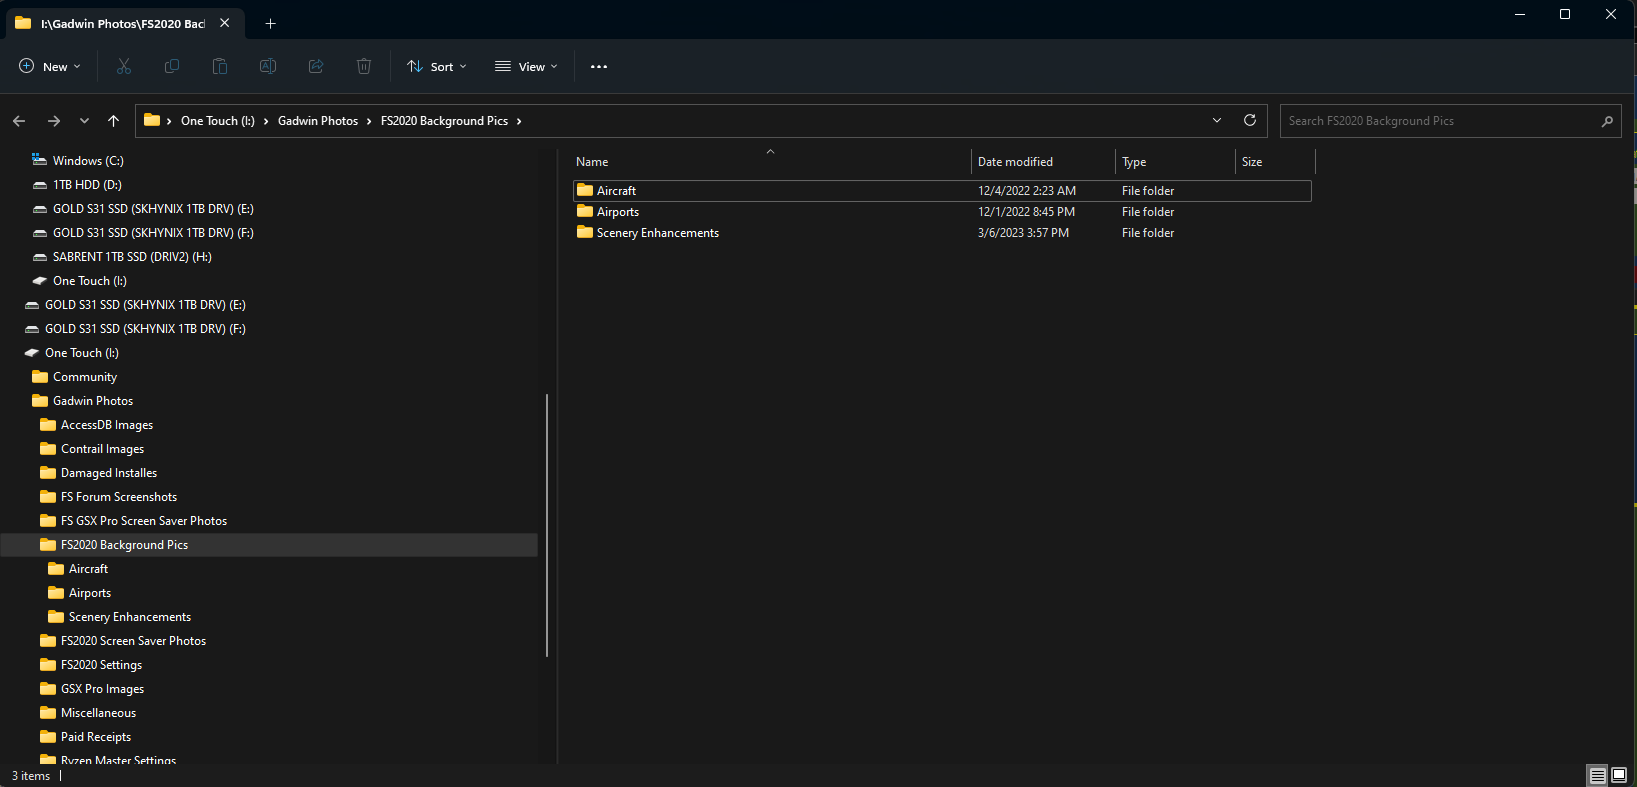Open FS2020 Screen Saver Photos folder
This screenshot has height=787, width=1637.
click(133, 641)
